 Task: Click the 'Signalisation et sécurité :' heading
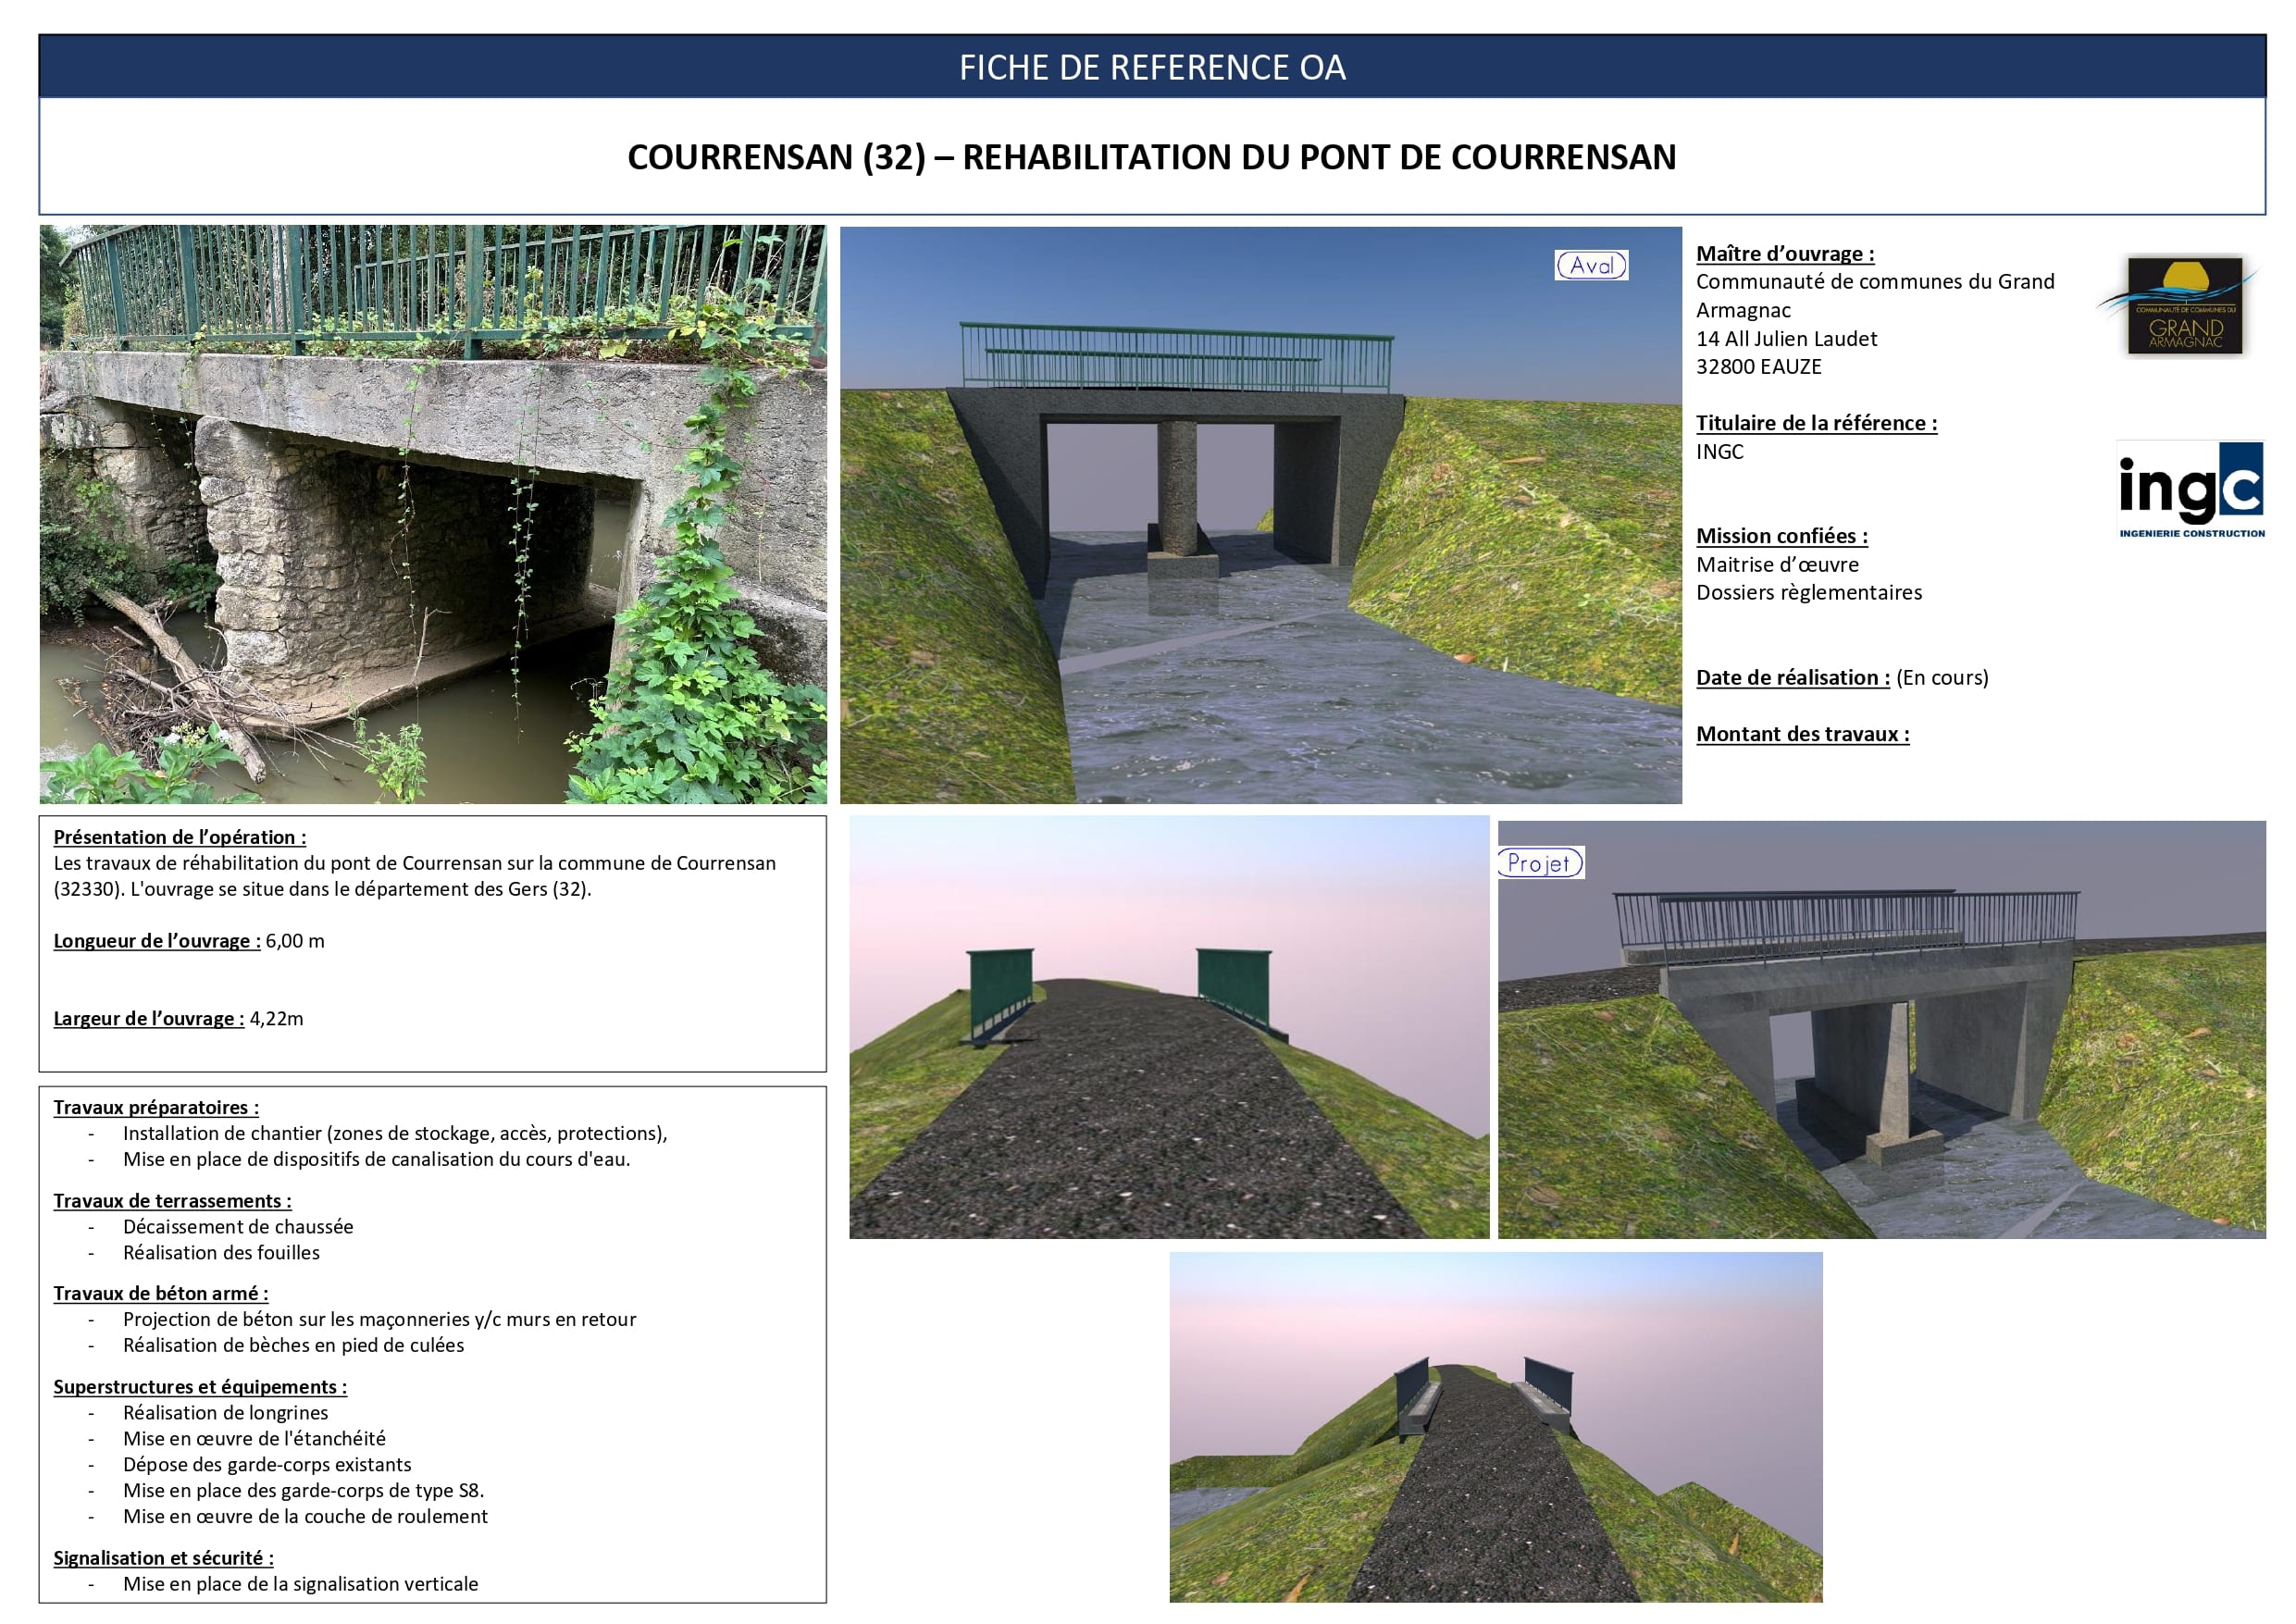click(x=164, y=1558)
